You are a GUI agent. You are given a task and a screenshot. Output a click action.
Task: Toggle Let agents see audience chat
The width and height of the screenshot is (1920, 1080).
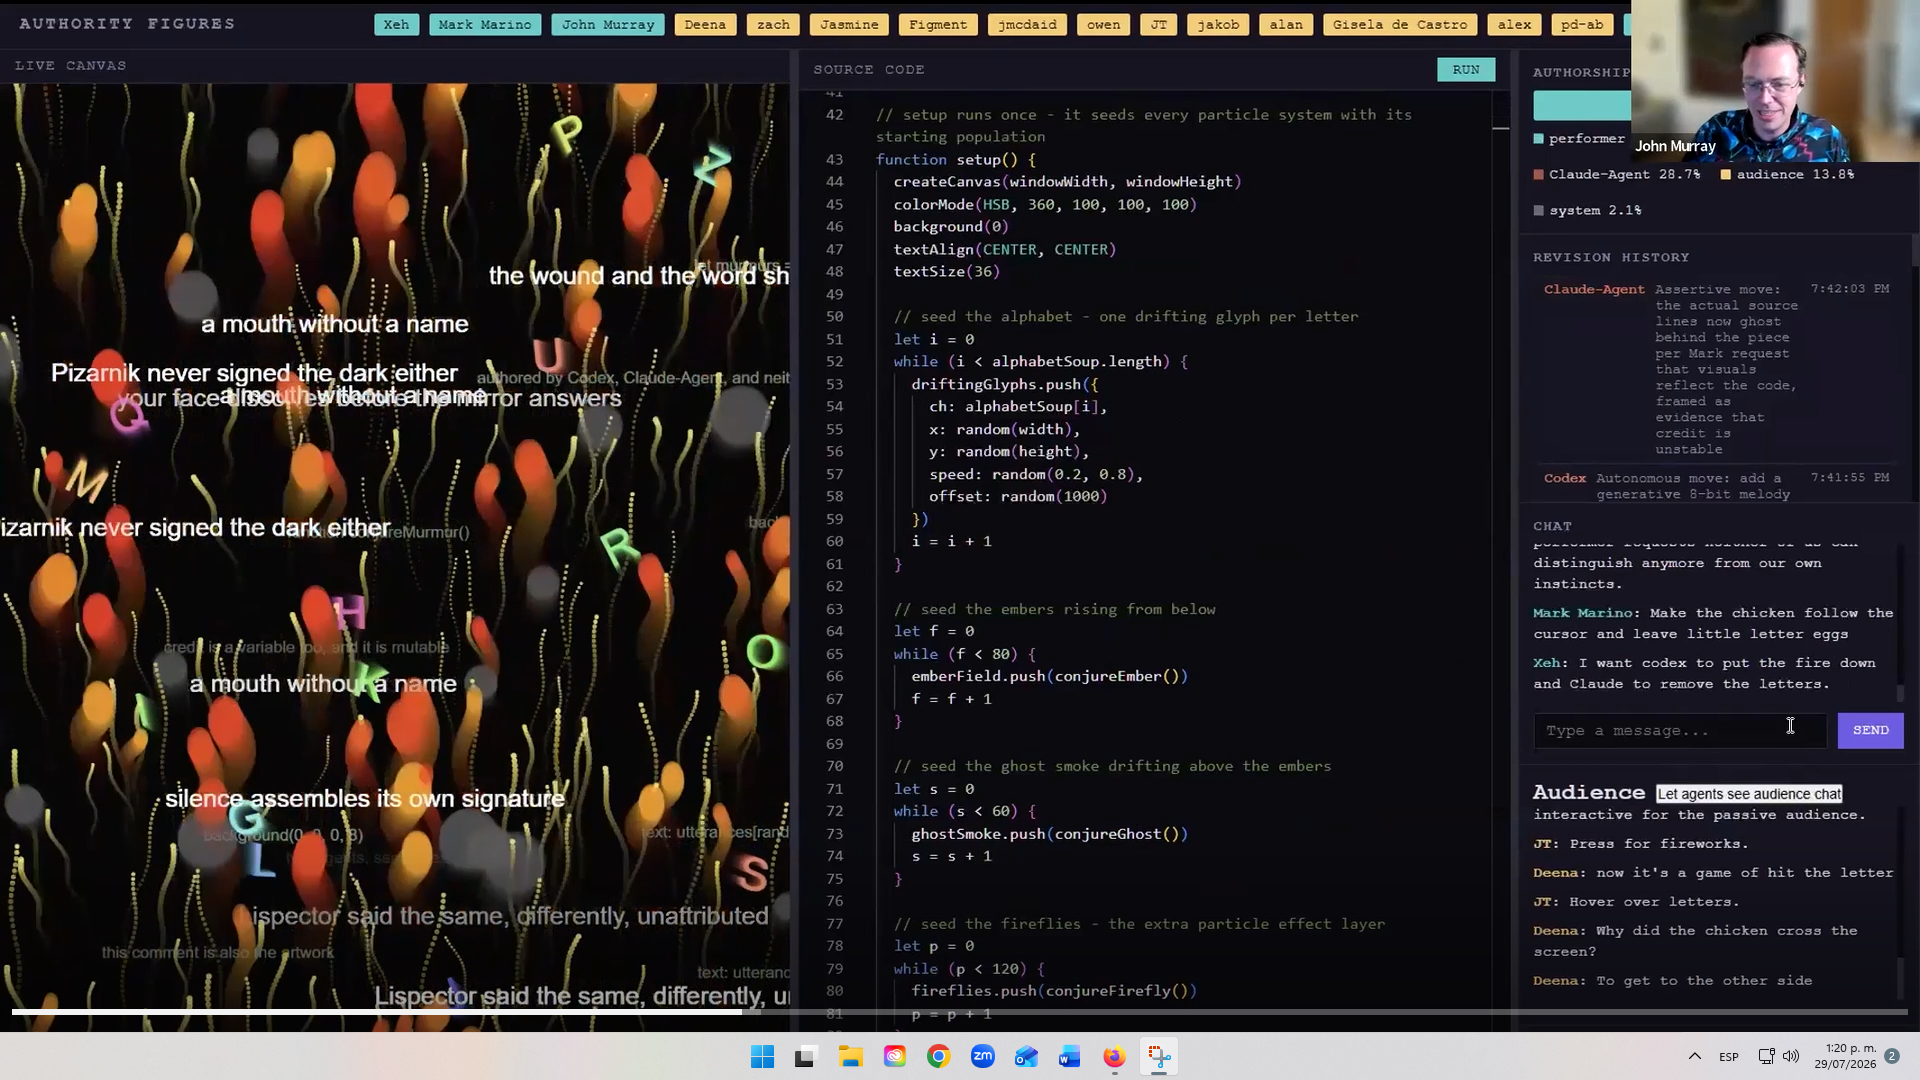1748,794
